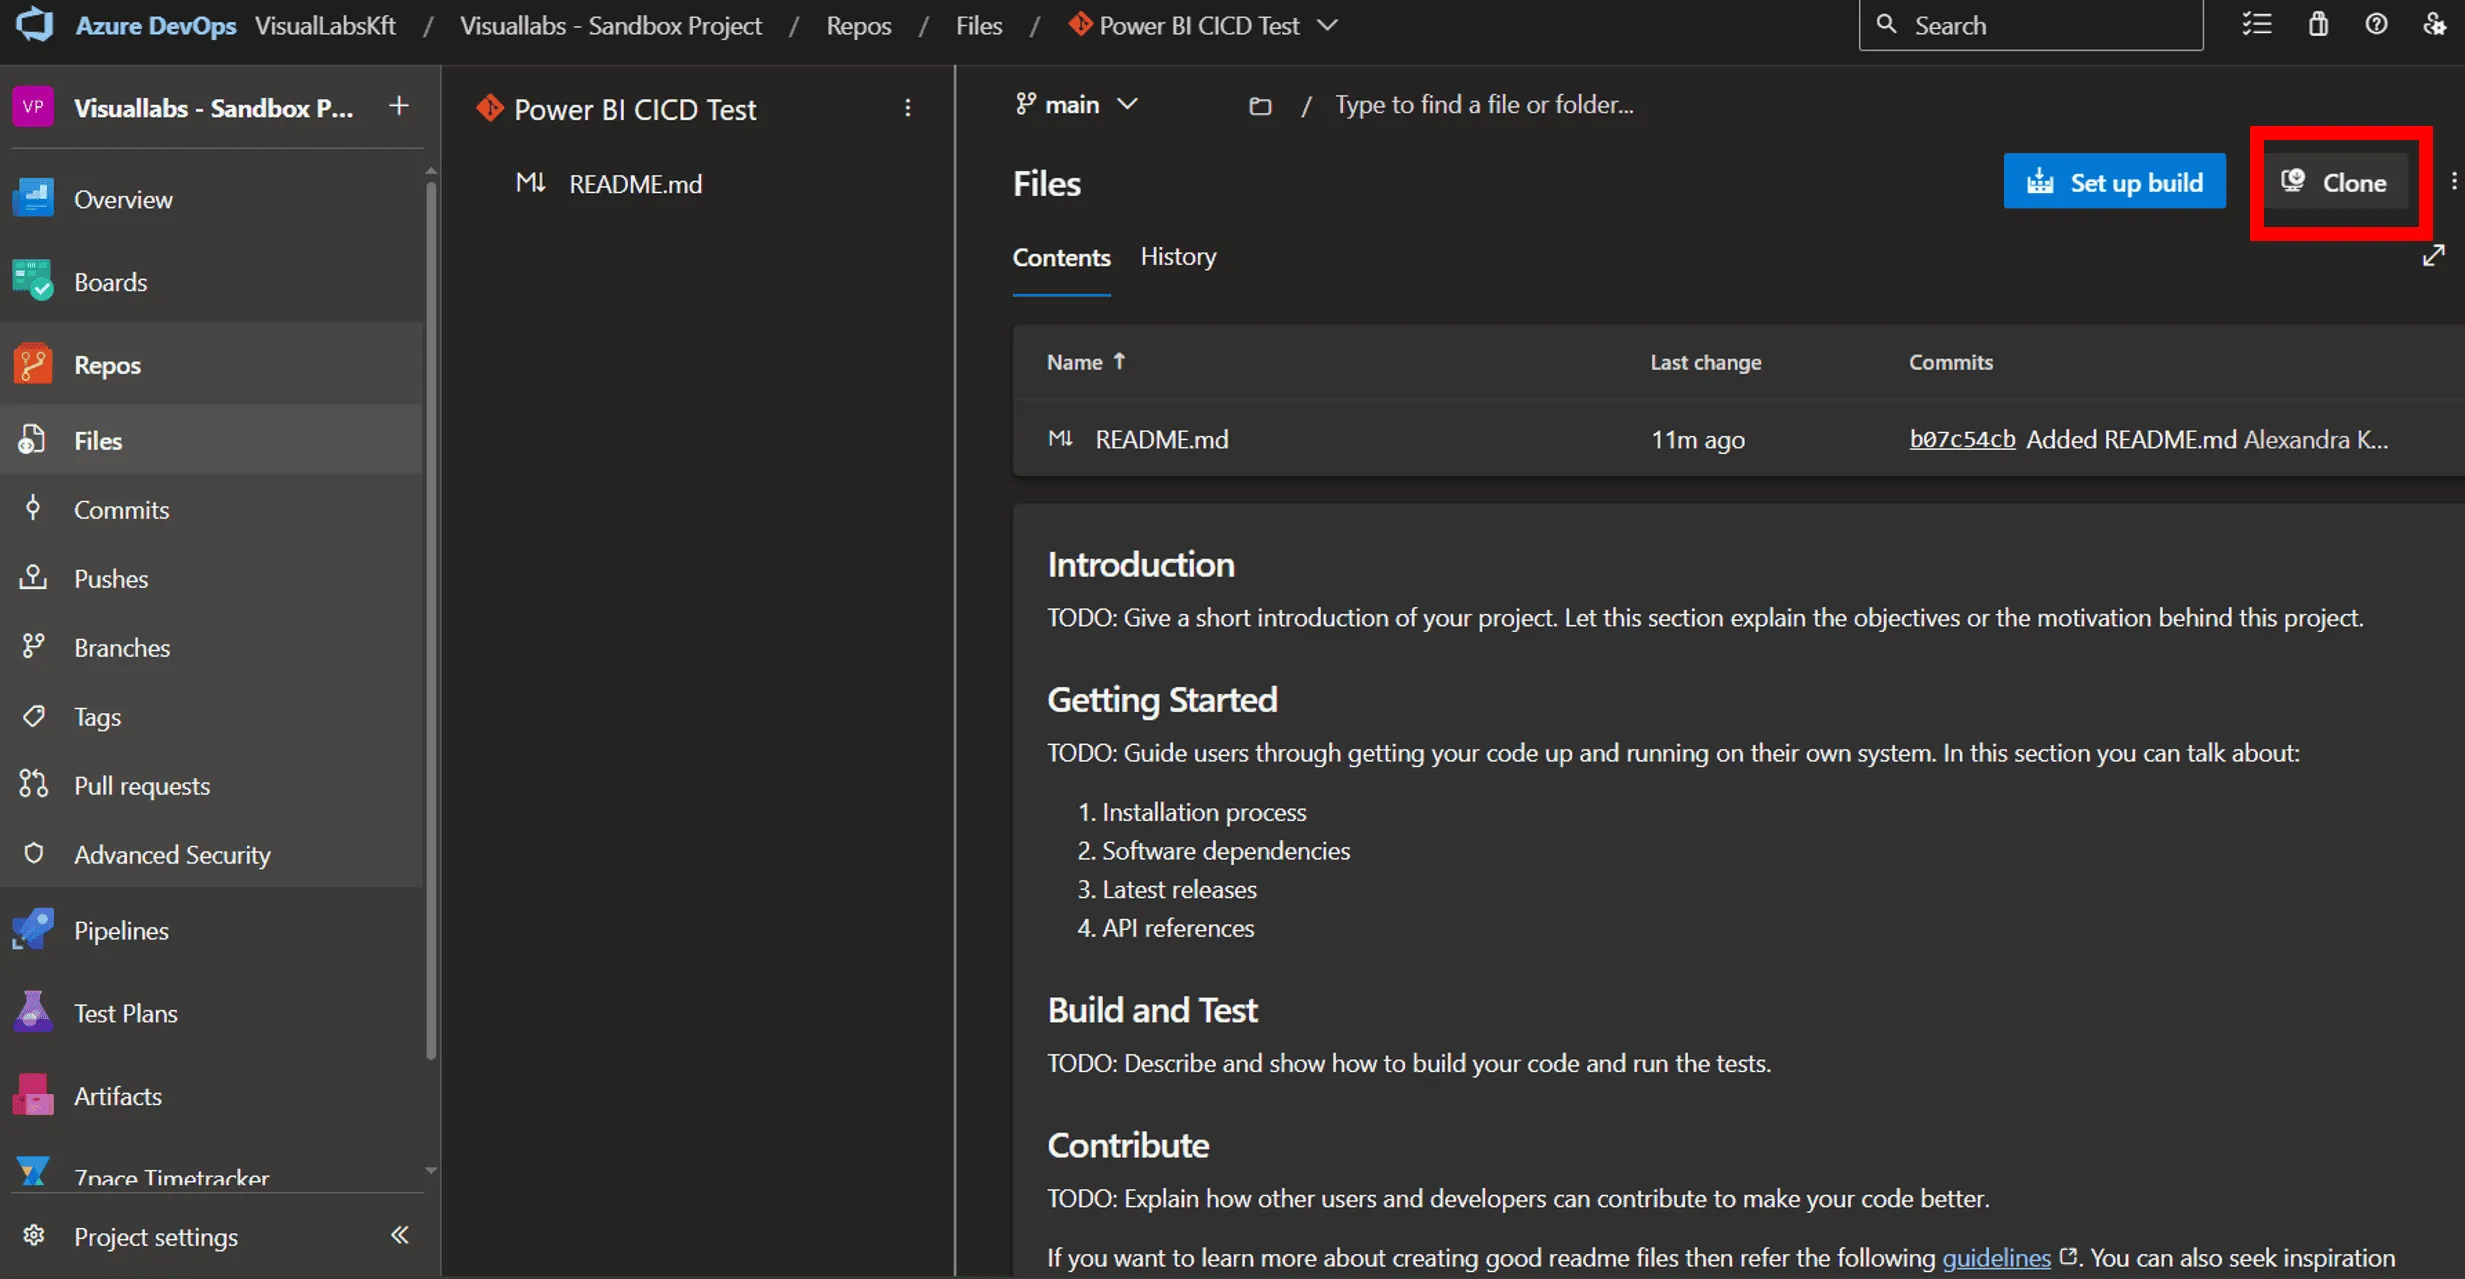Open the work items list icon in header
This screenshot has width=2465, height=1279.
(x=2257, y=24)
